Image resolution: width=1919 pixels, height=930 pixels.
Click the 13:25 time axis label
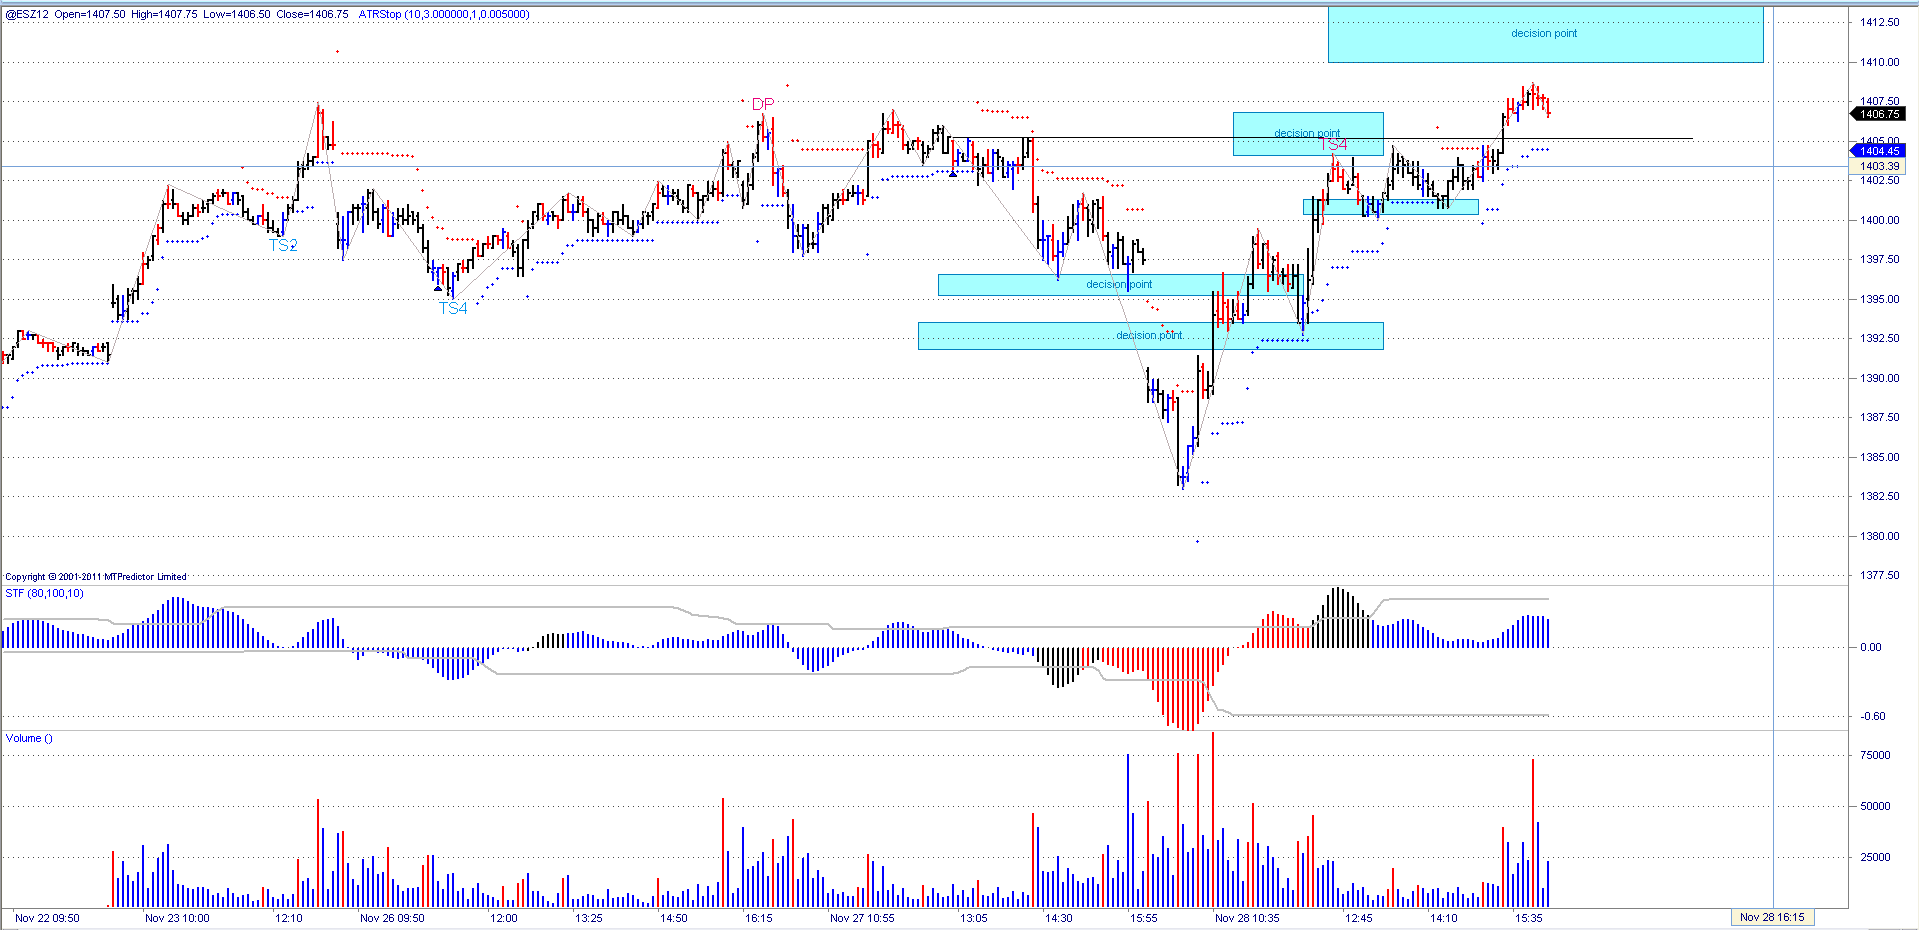(x=589, y=918)
